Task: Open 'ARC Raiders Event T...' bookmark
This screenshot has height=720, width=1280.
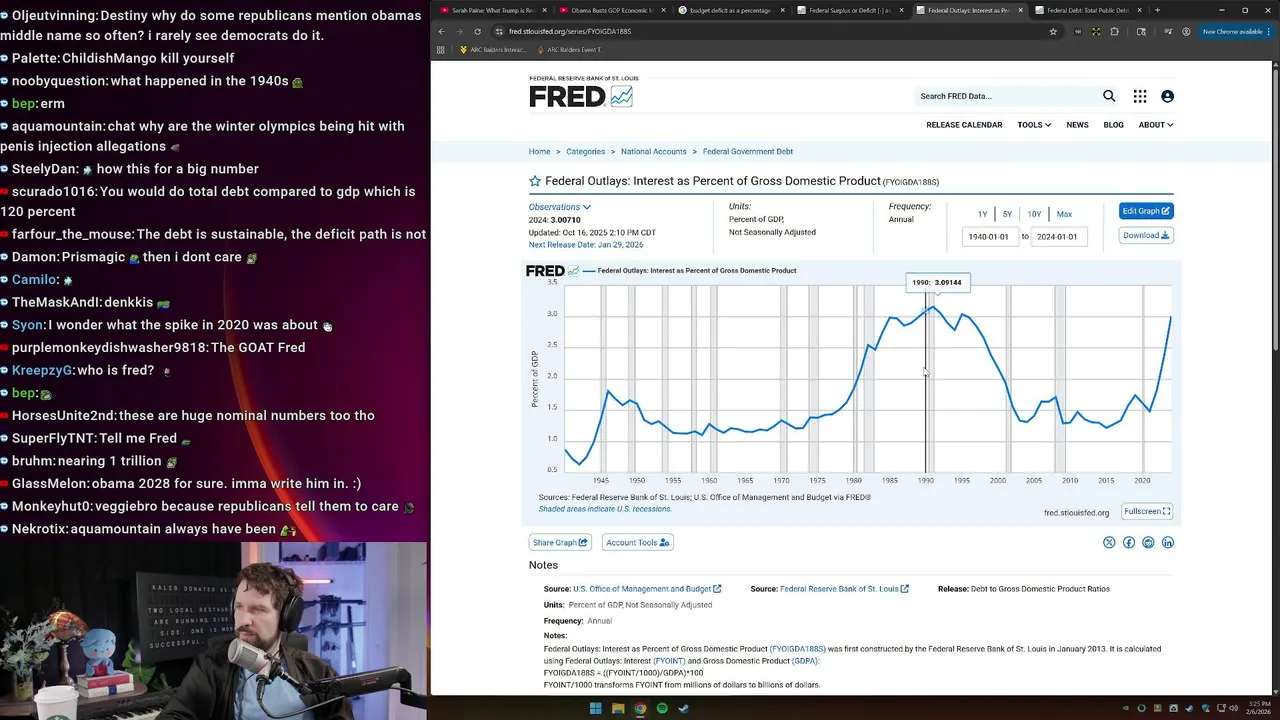Action: click(570, 49)
